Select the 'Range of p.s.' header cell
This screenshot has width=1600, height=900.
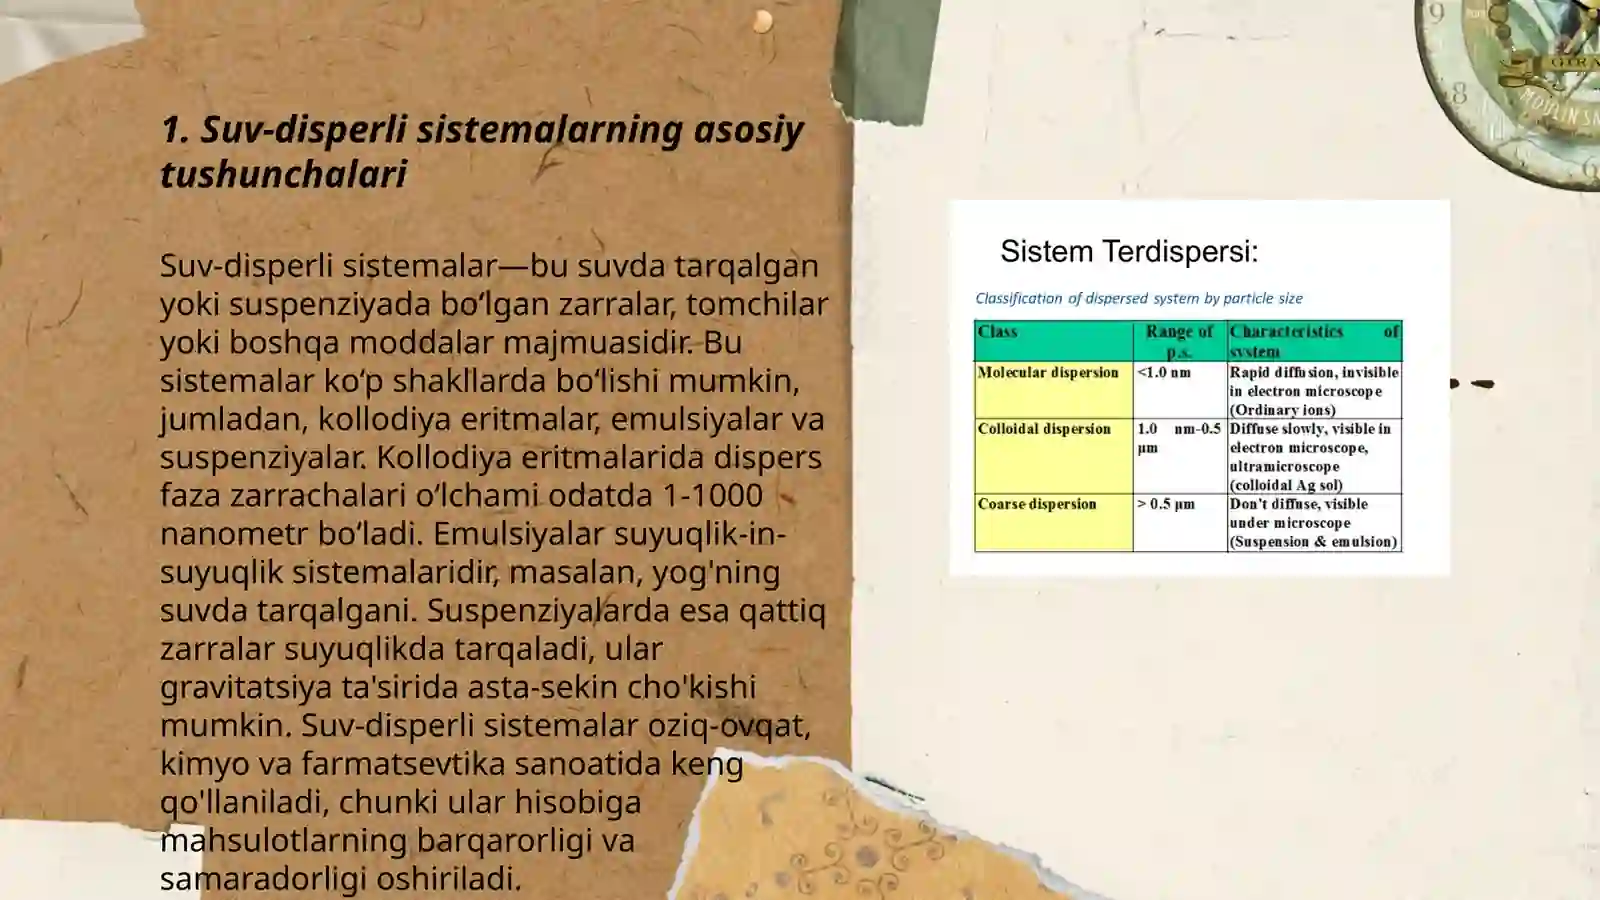(x=1180, y=341)
